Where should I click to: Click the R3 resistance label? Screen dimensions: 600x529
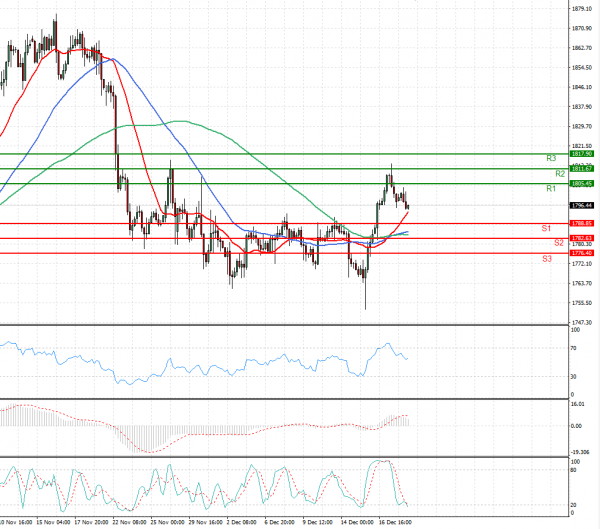[x=551, y=158]
